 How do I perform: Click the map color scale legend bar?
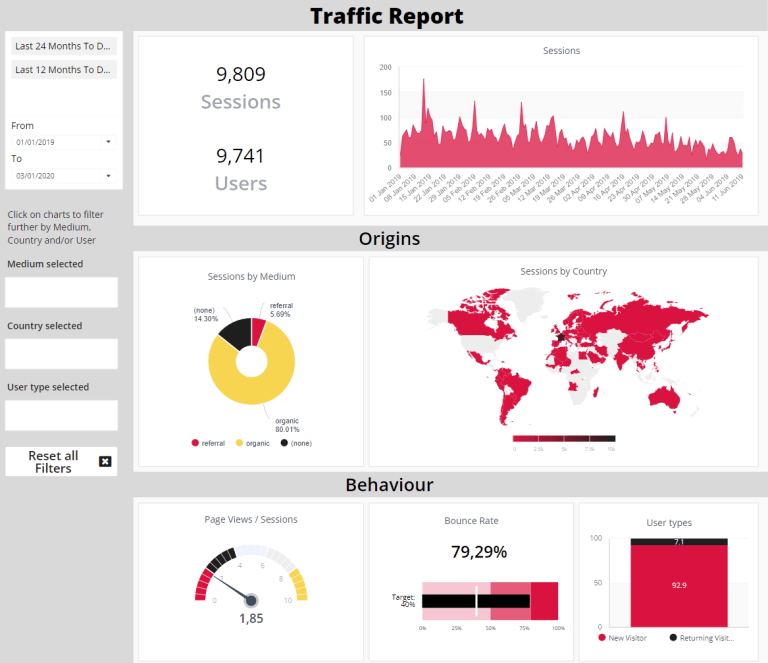[564, 438]
